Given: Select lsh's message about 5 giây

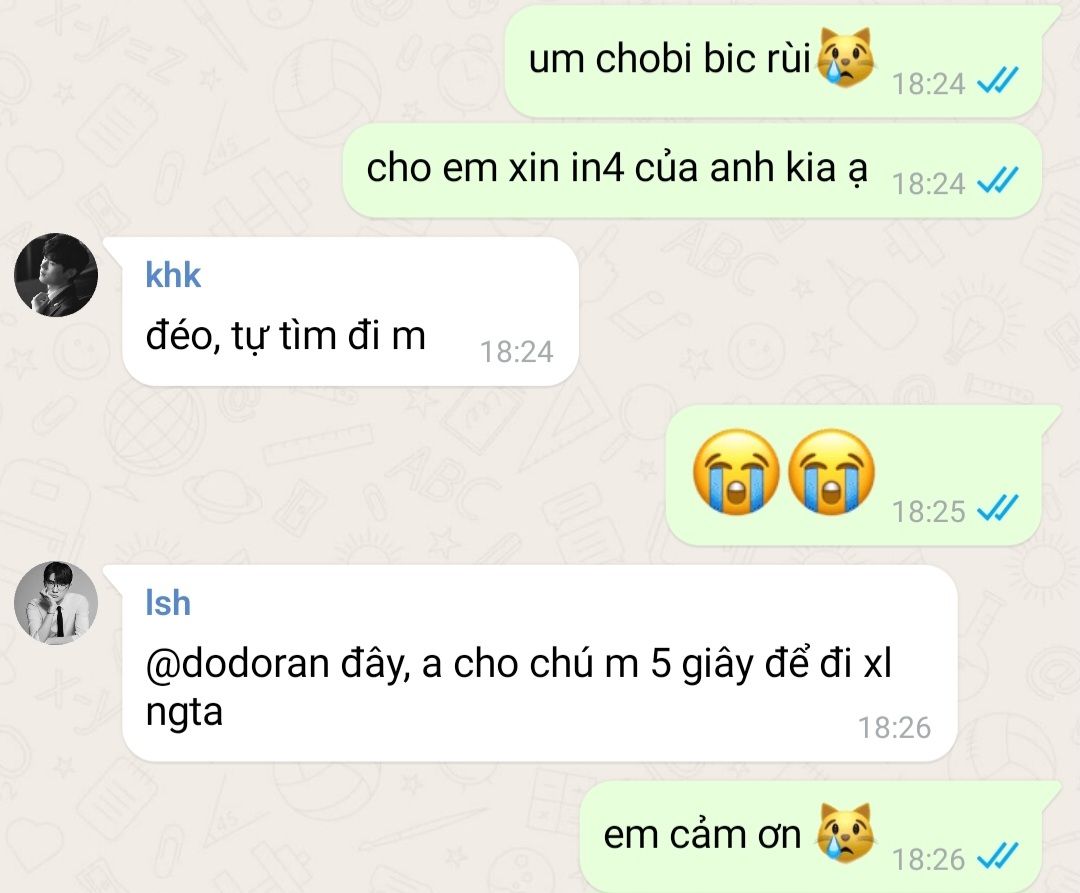Looking at the screenshot, I should pos(540,663).
